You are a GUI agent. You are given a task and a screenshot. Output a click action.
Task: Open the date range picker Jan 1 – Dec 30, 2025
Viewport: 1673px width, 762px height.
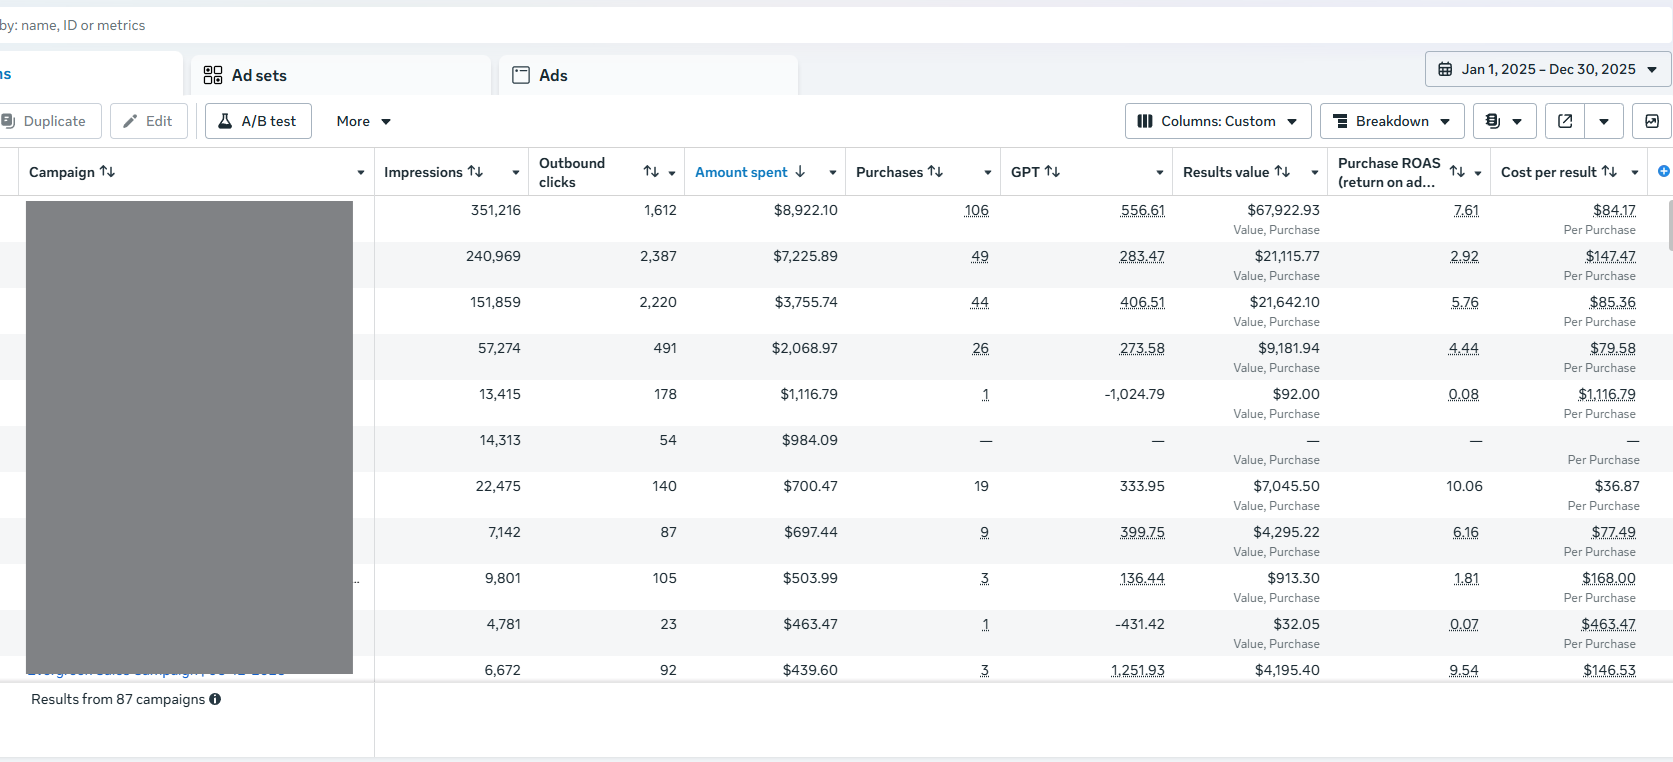(x=1547, y=69)
